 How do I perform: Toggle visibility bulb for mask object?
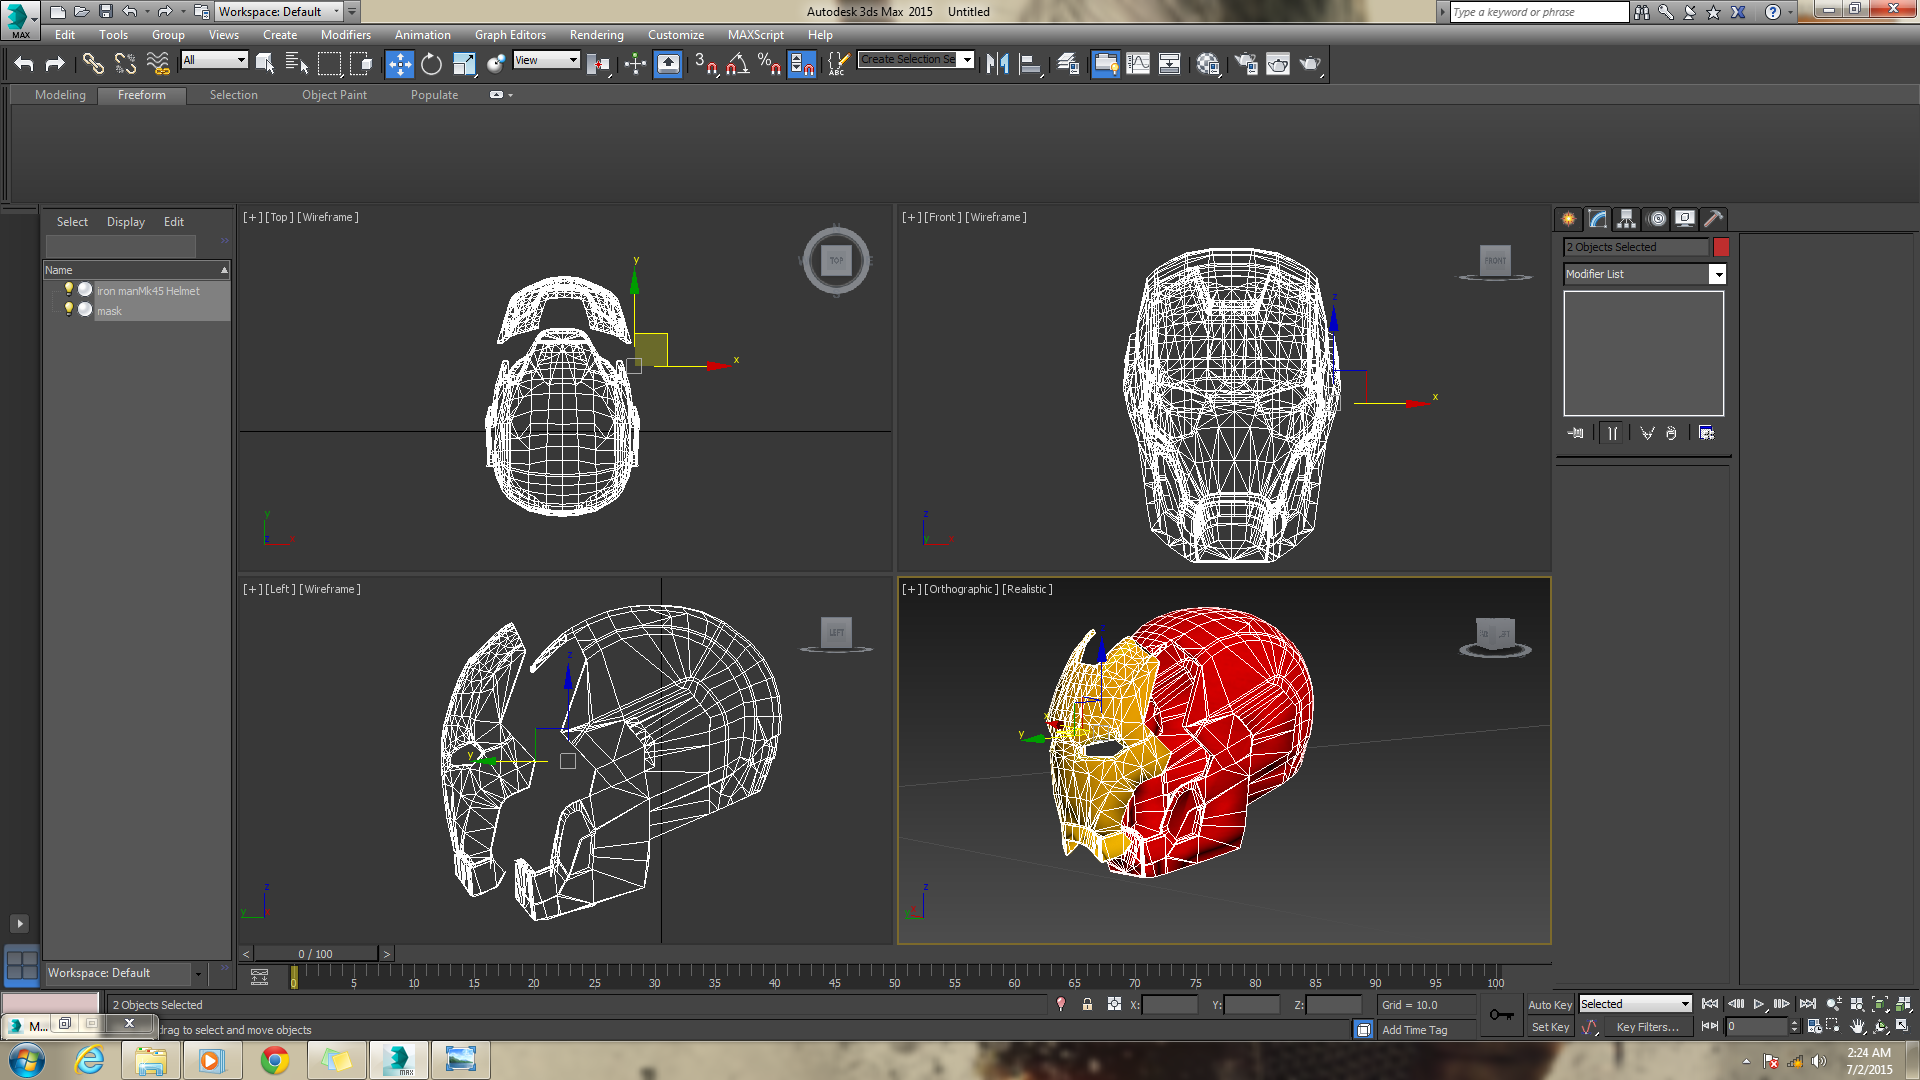69,310
